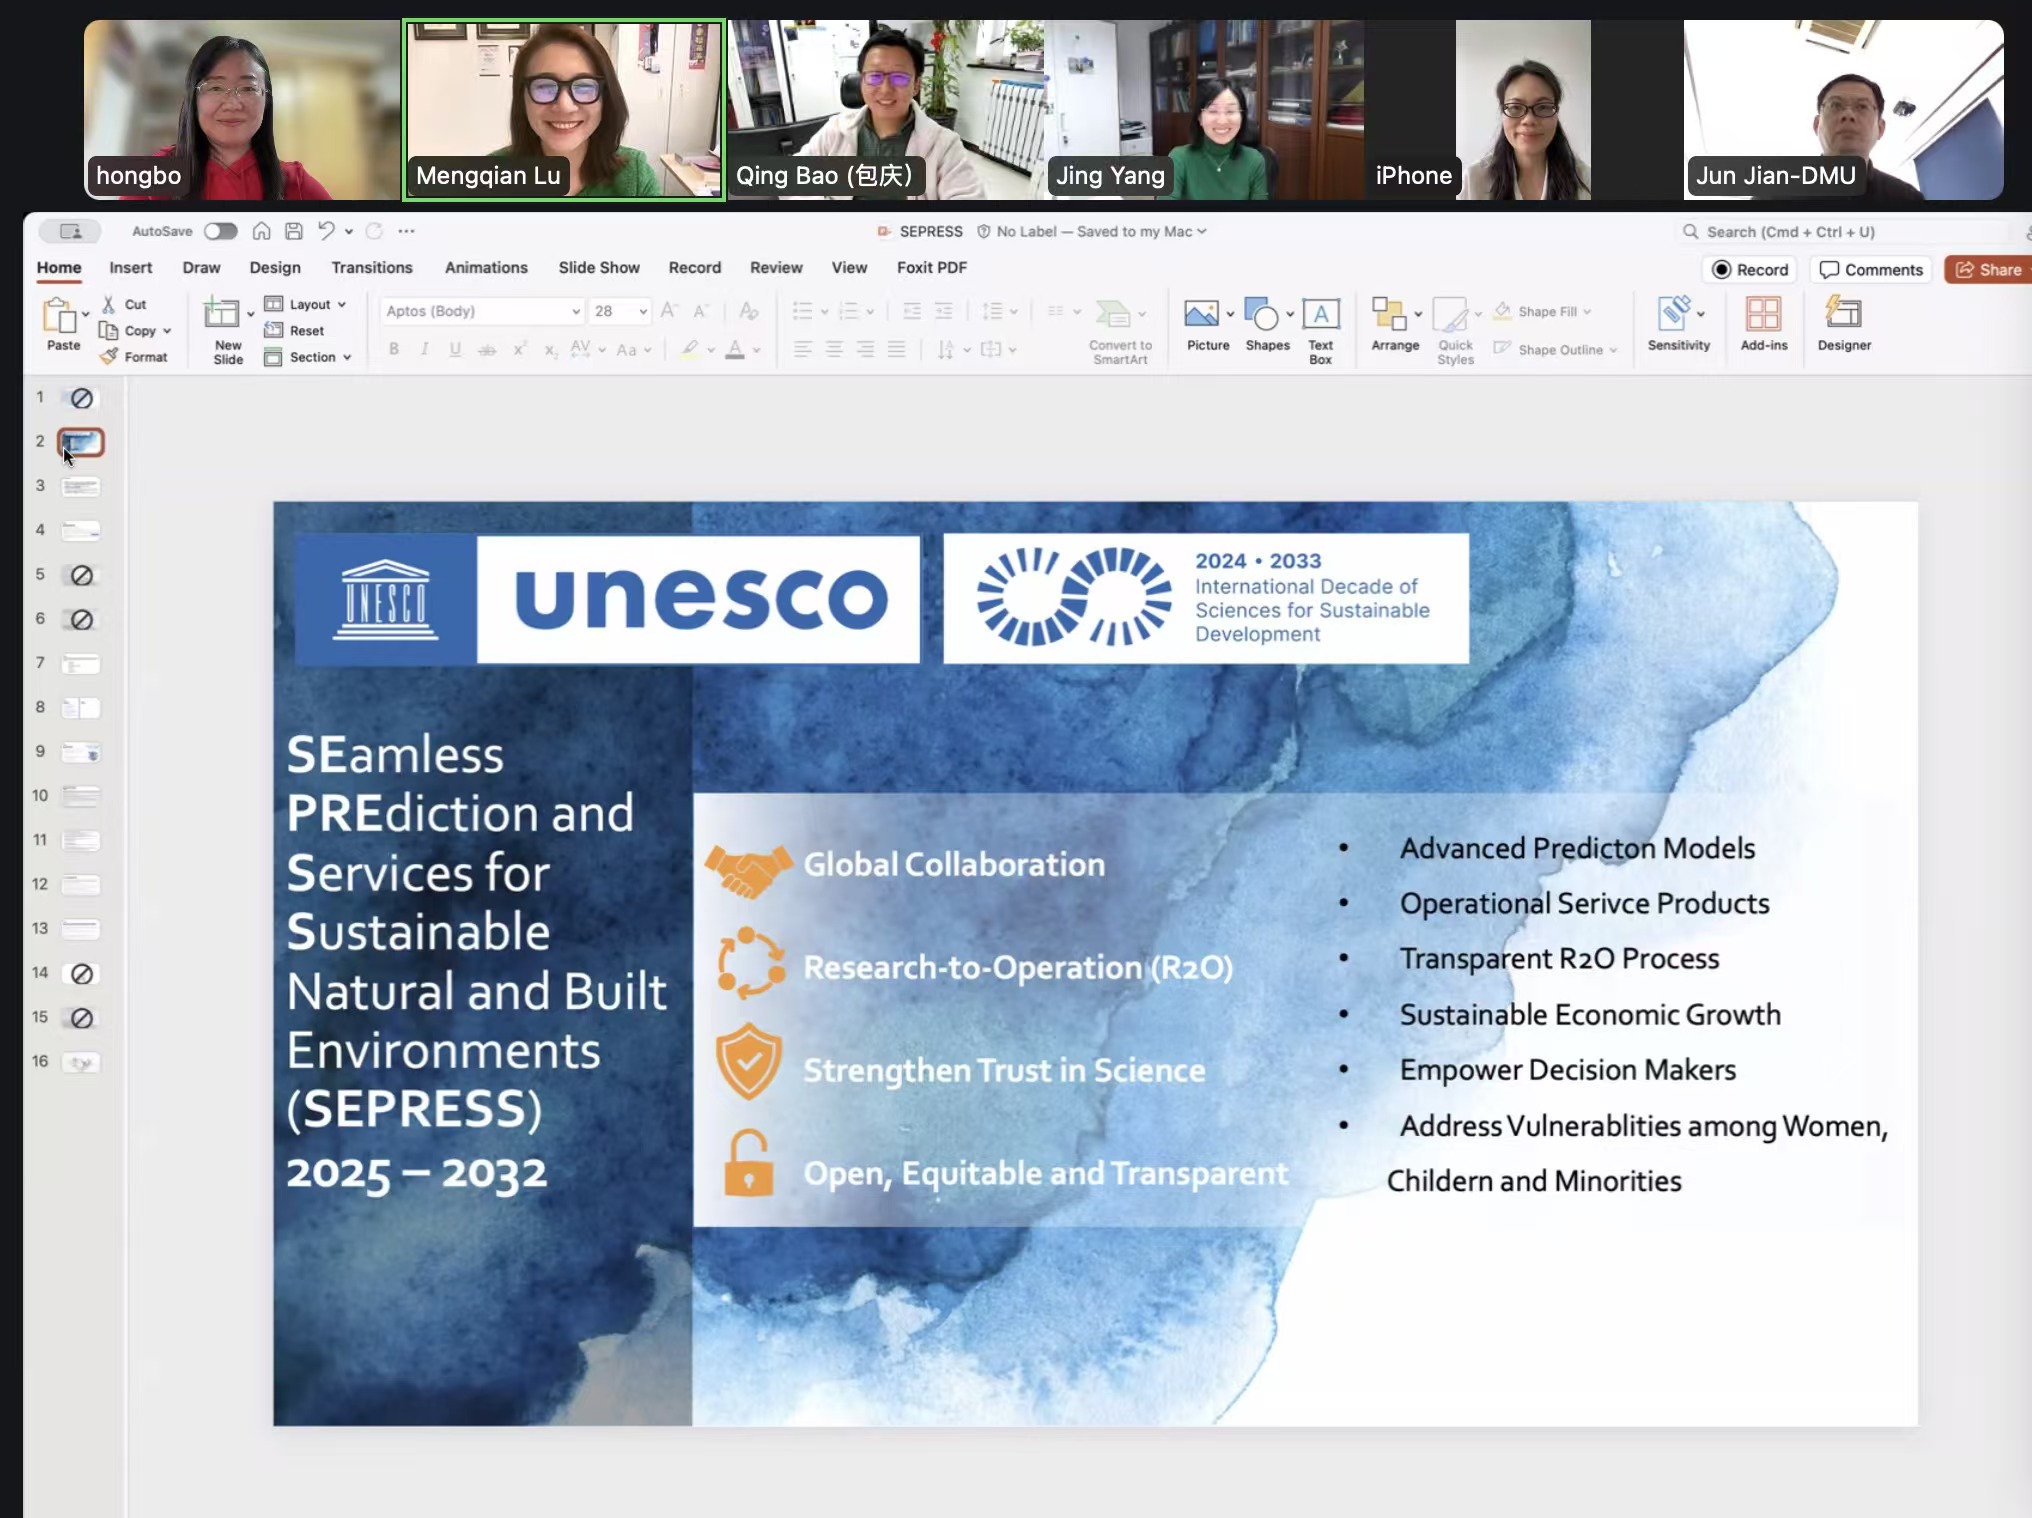Toggle bold formatting

pyautogui.click(x=393, y=349)
